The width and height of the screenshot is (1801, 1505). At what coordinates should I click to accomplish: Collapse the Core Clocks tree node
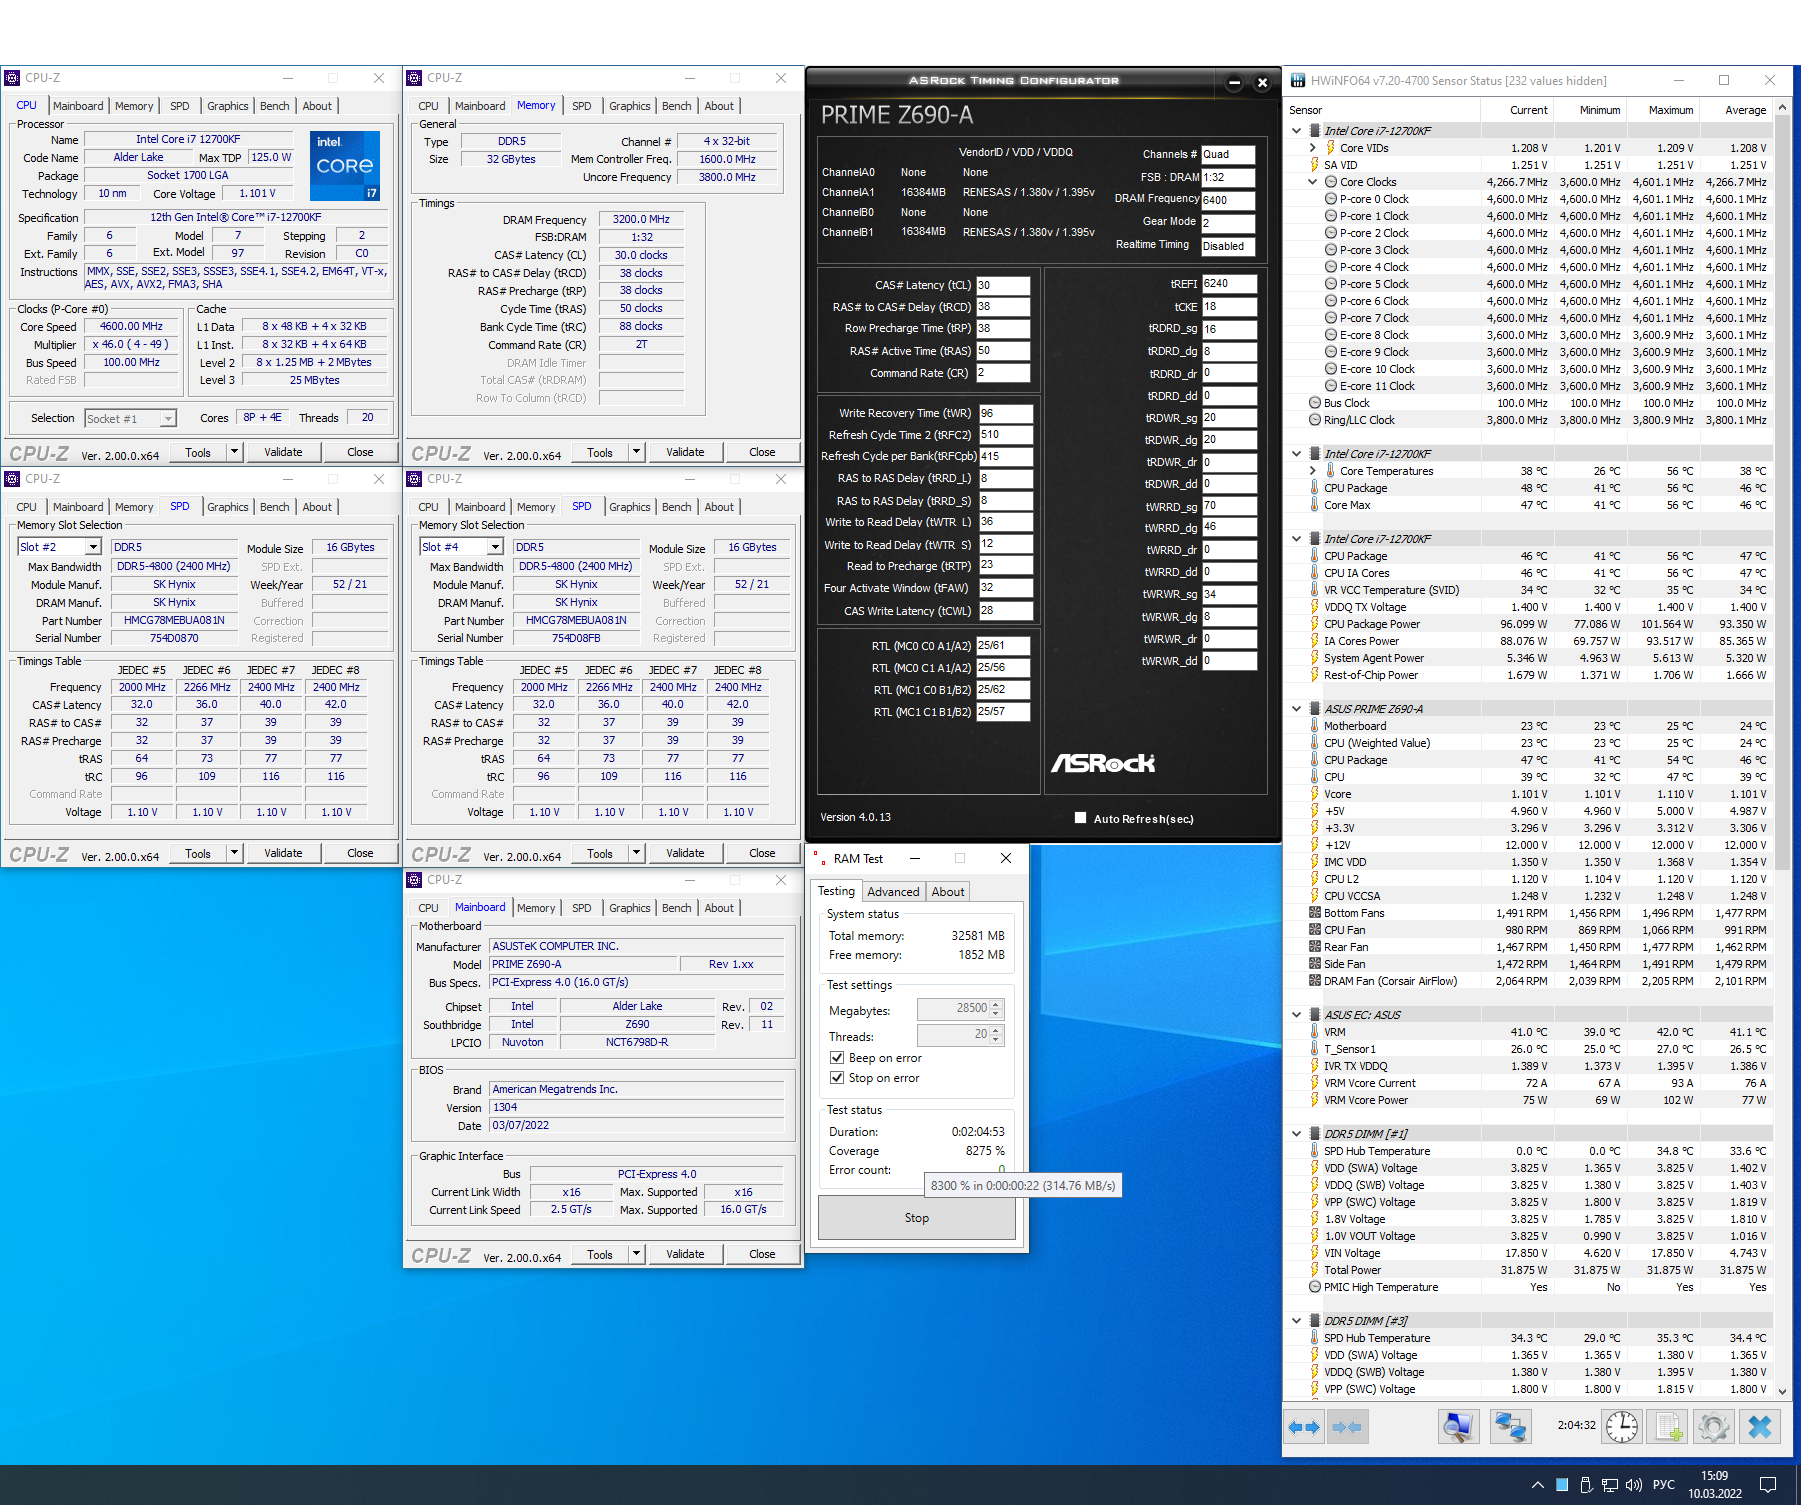tap(1313, 182)
